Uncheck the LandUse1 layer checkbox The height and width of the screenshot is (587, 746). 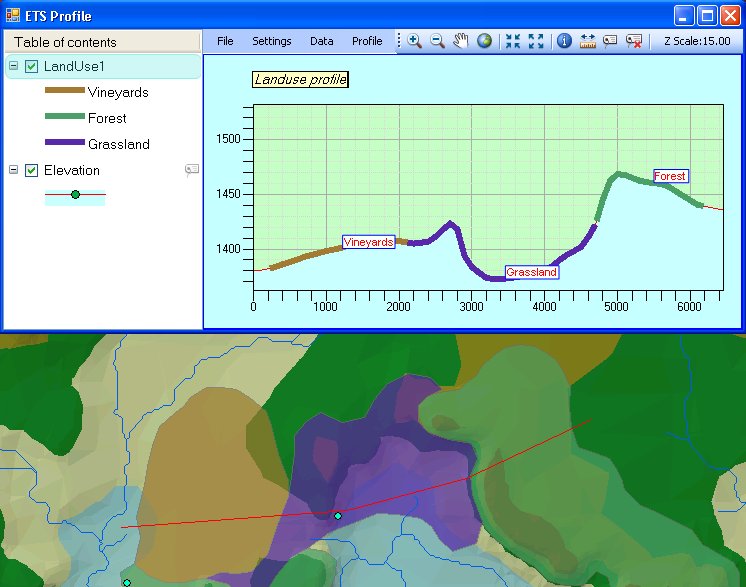tap(32, 66)
